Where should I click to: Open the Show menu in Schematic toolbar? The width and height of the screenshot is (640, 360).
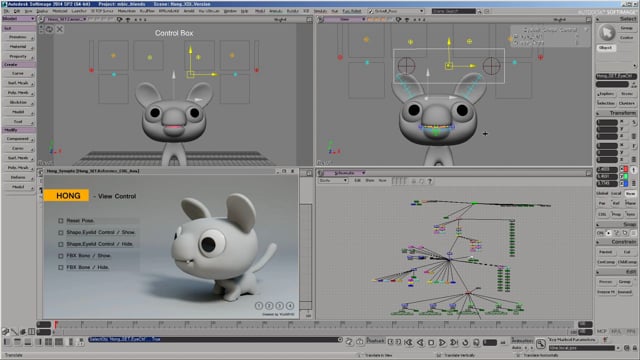(369, 180)
